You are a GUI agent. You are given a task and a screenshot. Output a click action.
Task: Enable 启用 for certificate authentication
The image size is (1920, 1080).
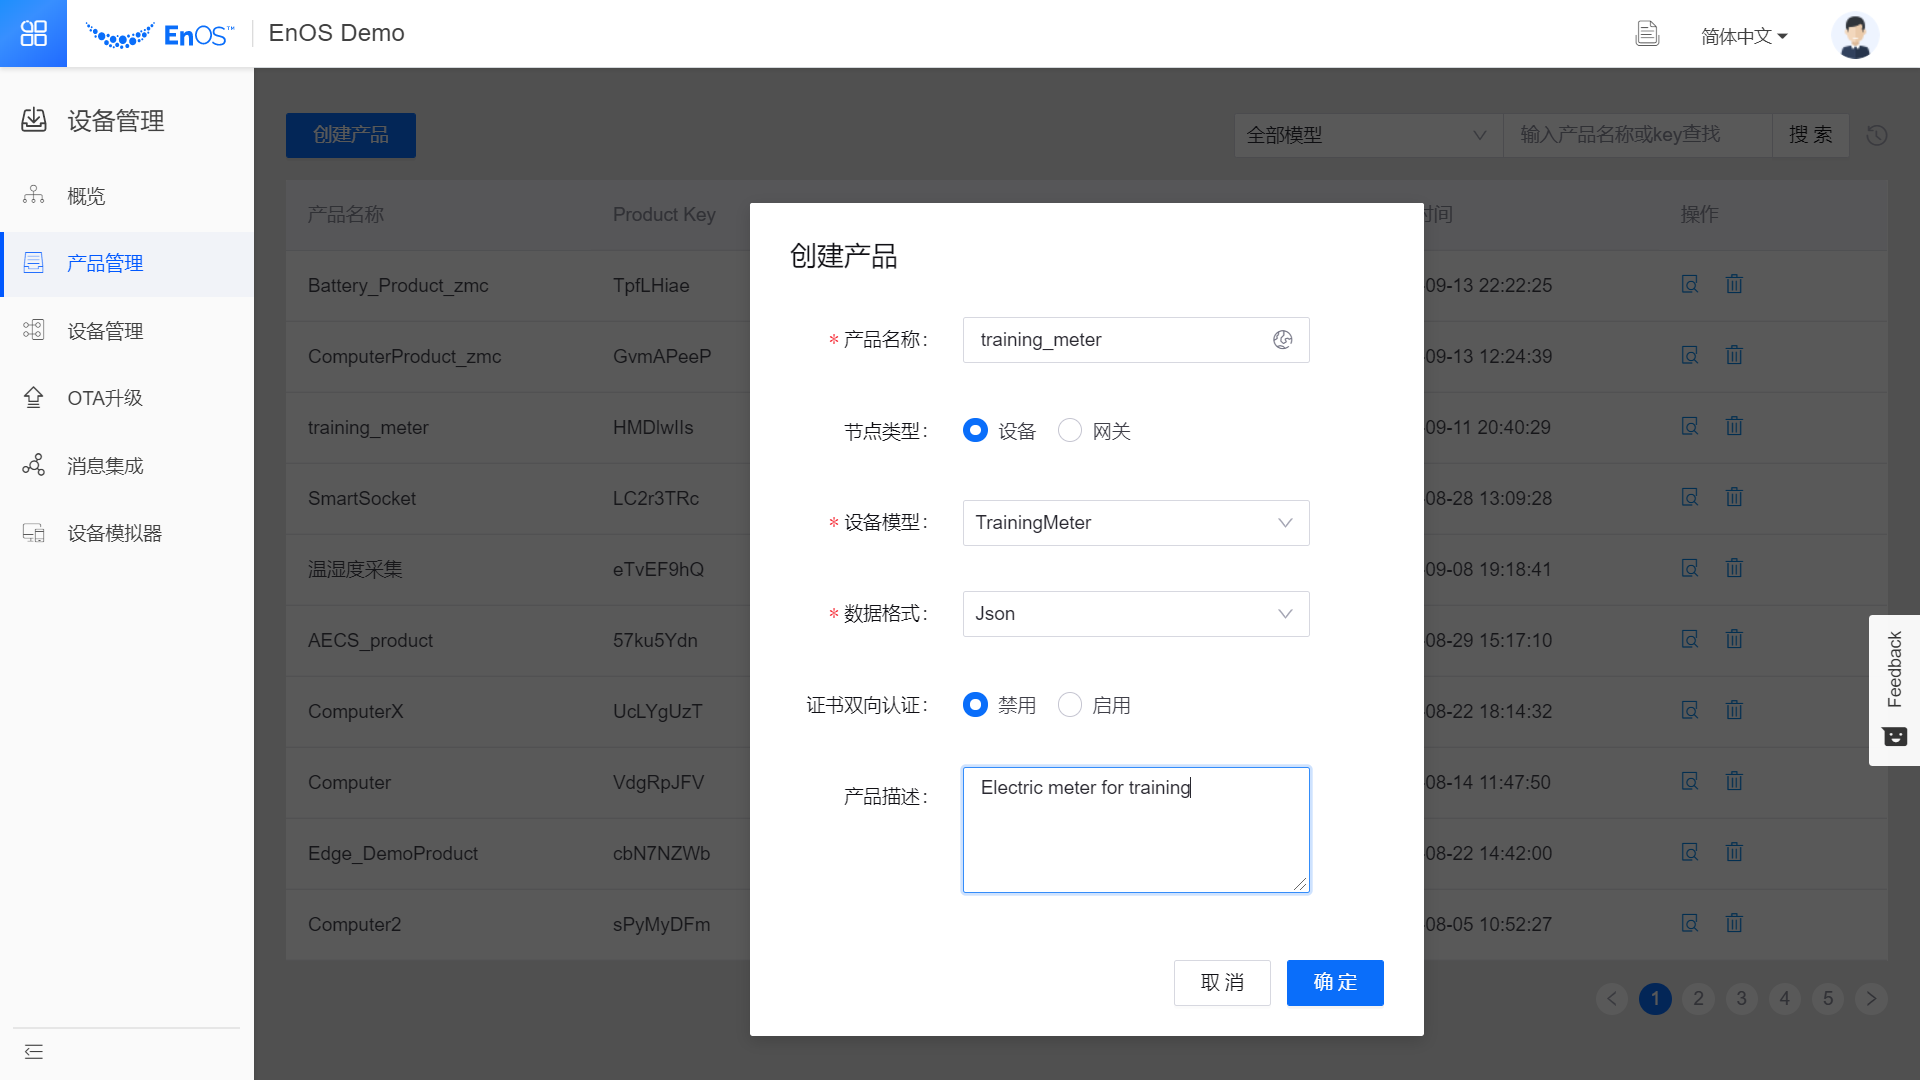click(1069, 705)
